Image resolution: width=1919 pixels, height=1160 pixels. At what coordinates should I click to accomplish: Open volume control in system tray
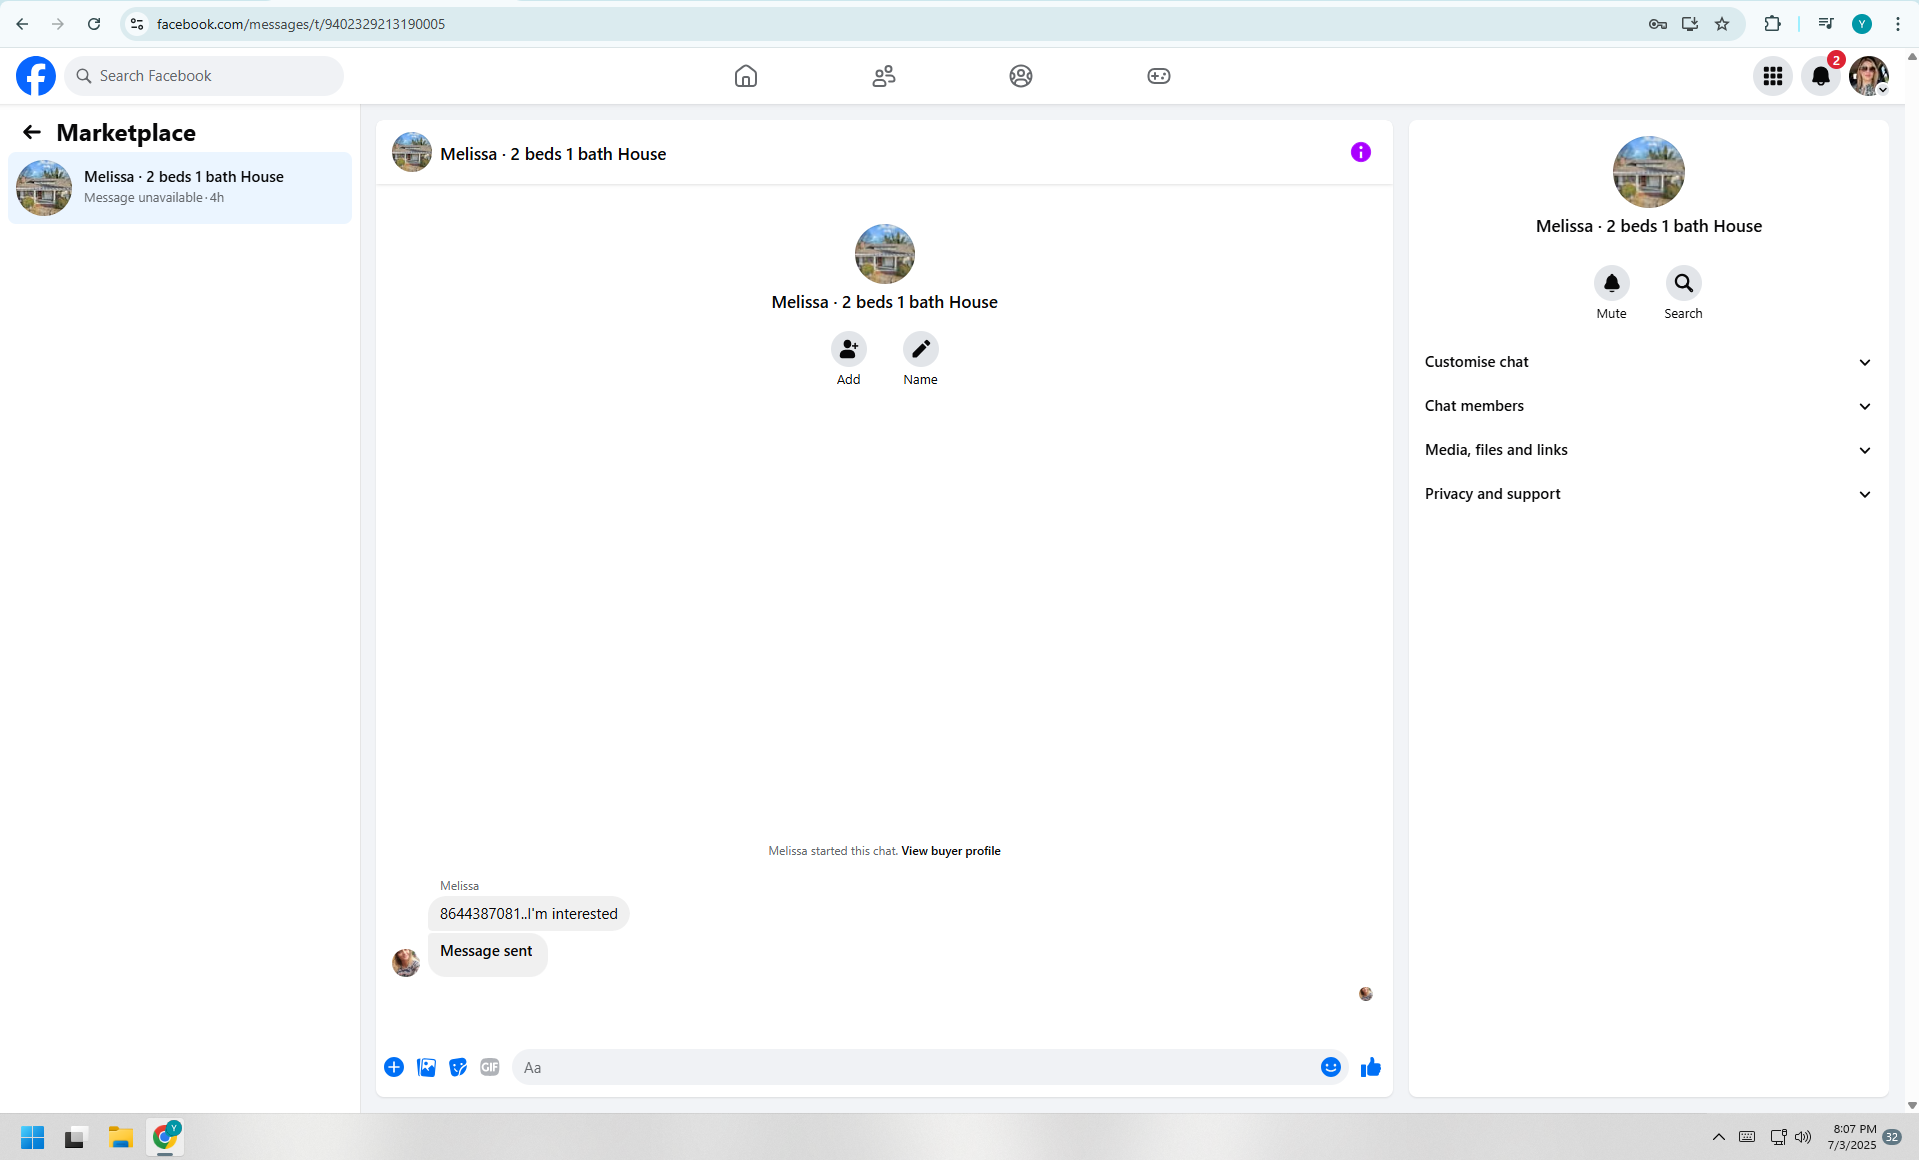1803,1137
